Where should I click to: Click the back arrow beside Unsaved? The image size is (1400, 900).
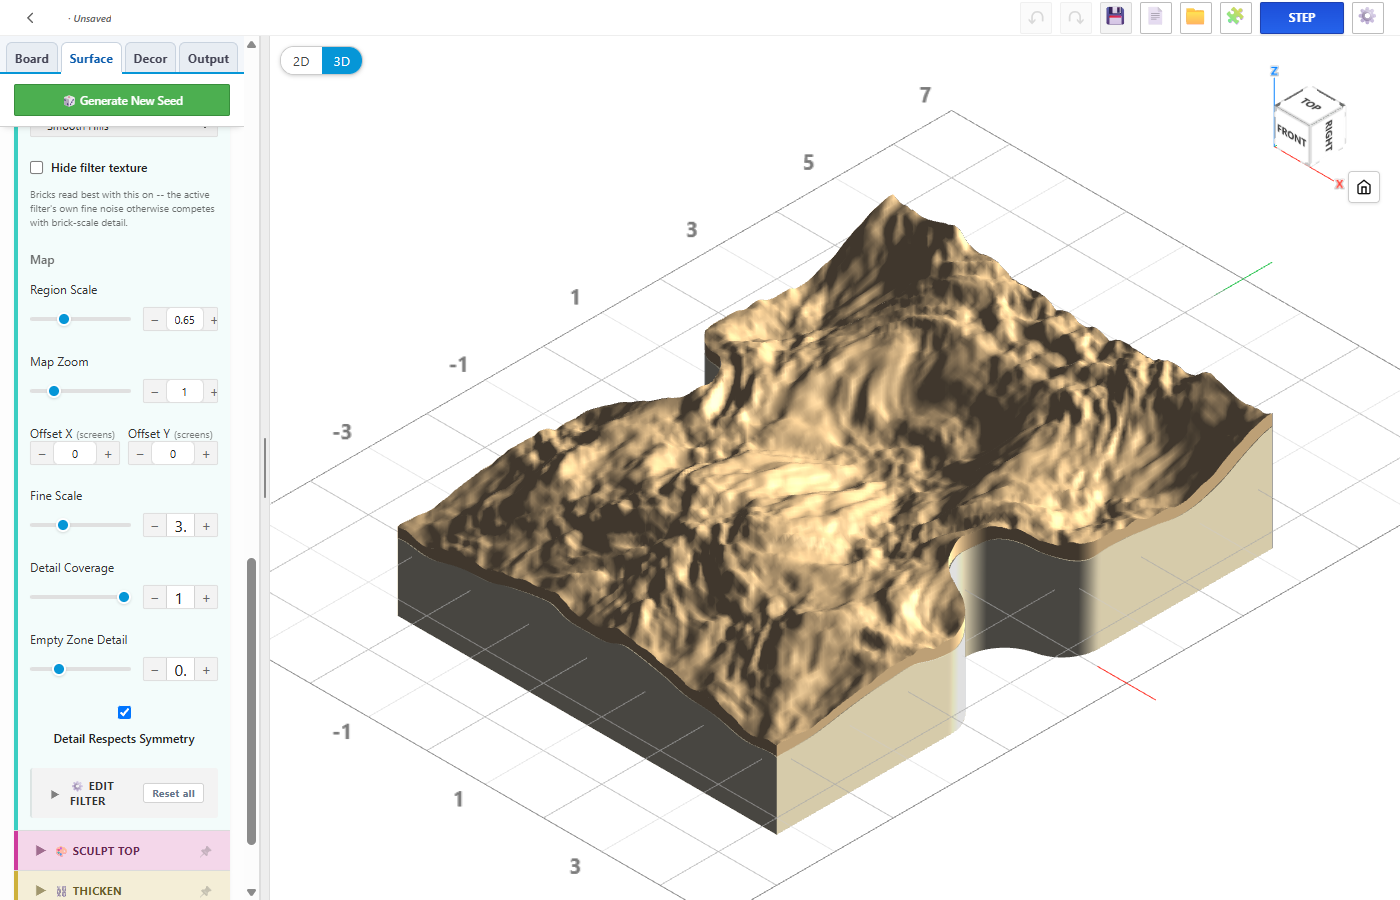[x=31, y=18]
